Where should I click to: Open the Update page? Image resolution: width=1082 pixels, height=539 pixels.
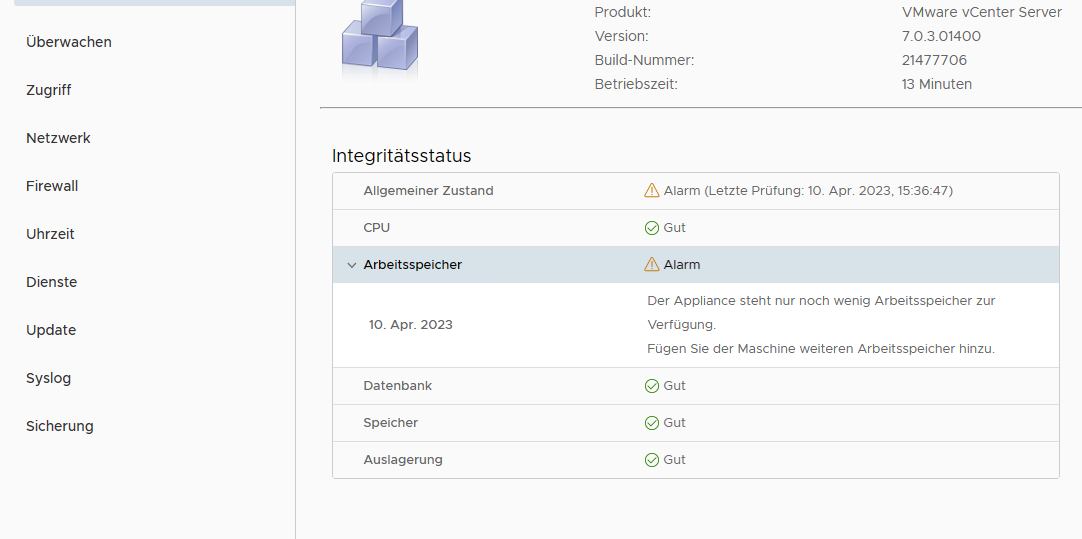[51, 330]
